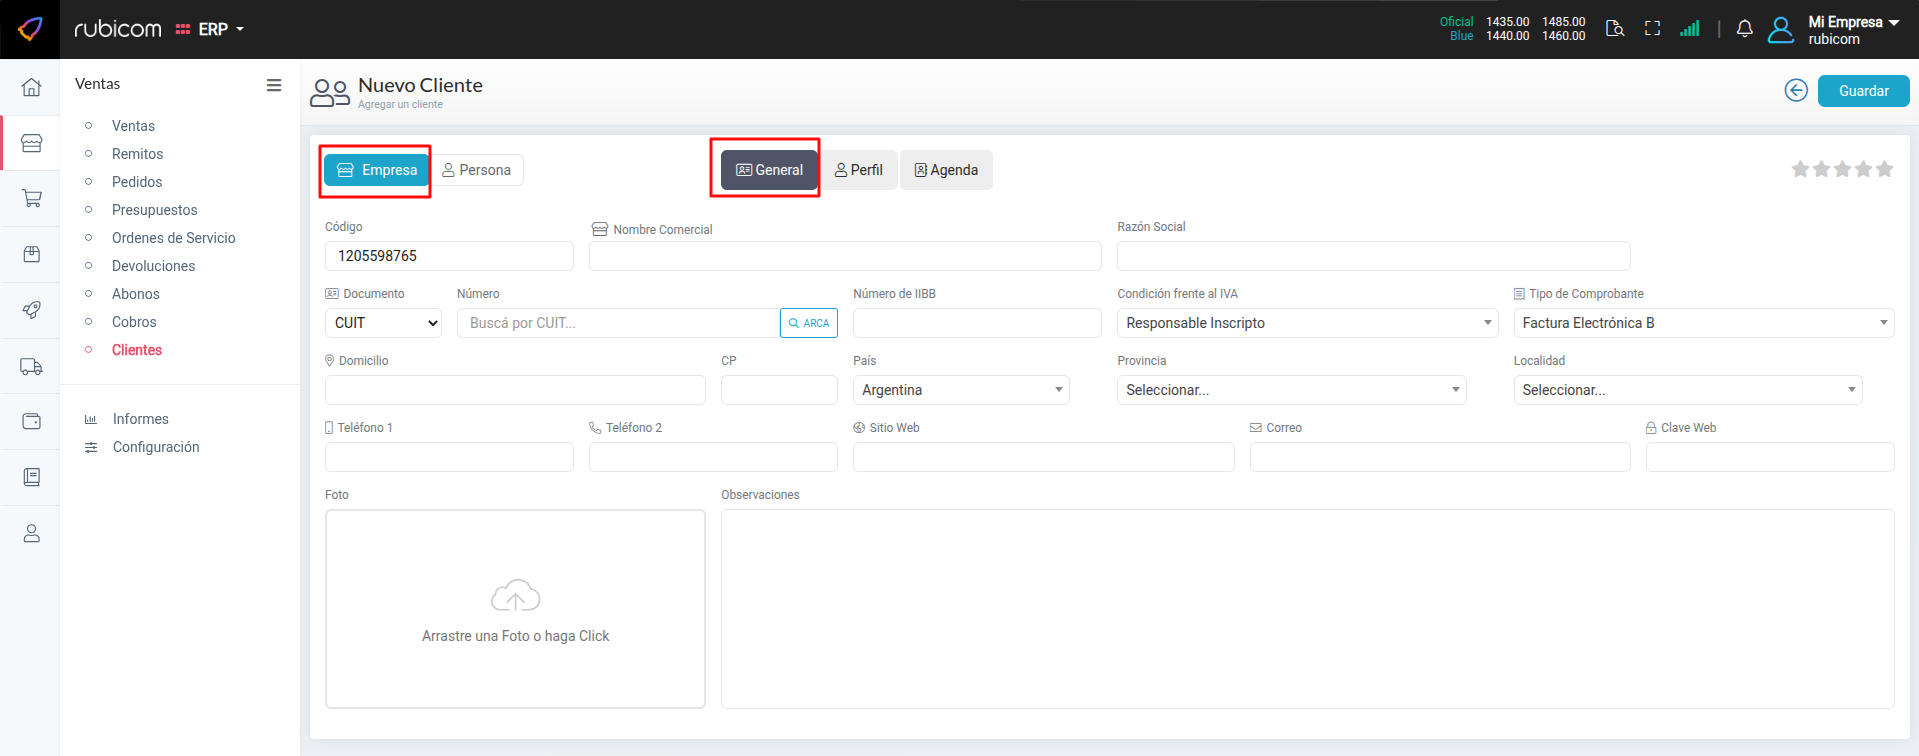
Task: Switch to the Agenda tab
Action: point(946,170)
